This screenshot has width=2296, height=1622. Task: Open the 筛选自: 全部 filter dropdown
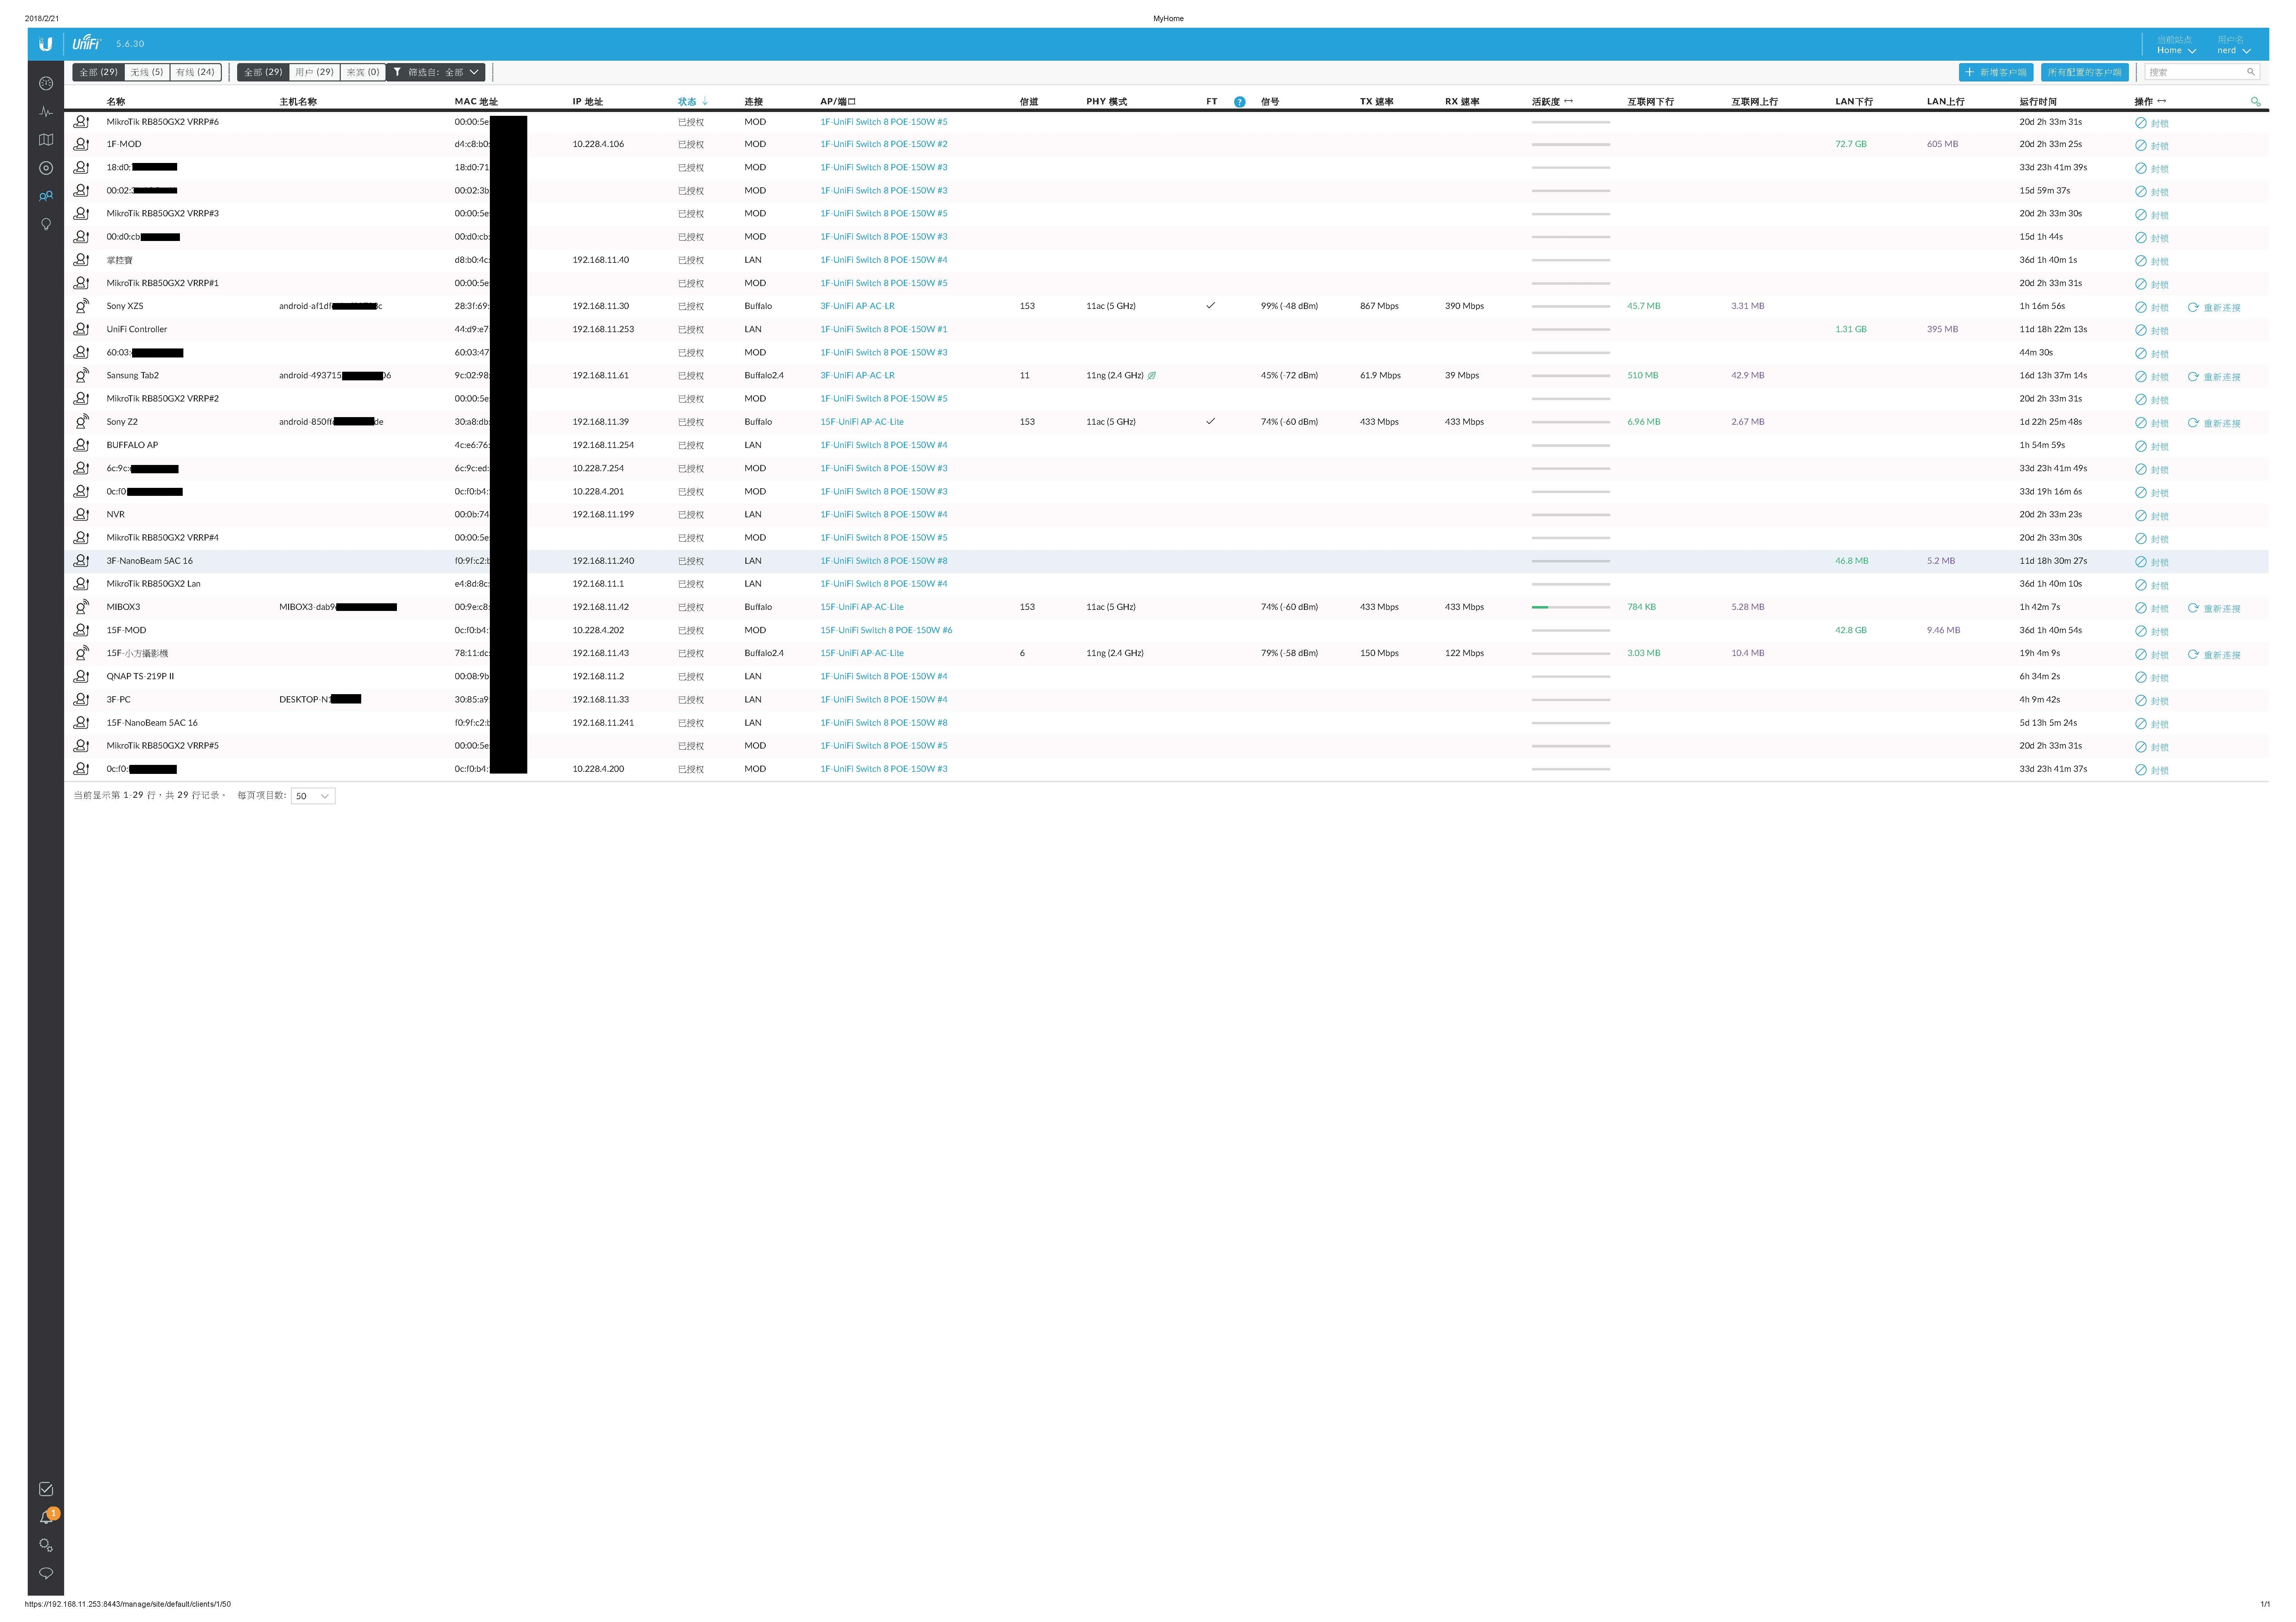[x=436, y=72]
